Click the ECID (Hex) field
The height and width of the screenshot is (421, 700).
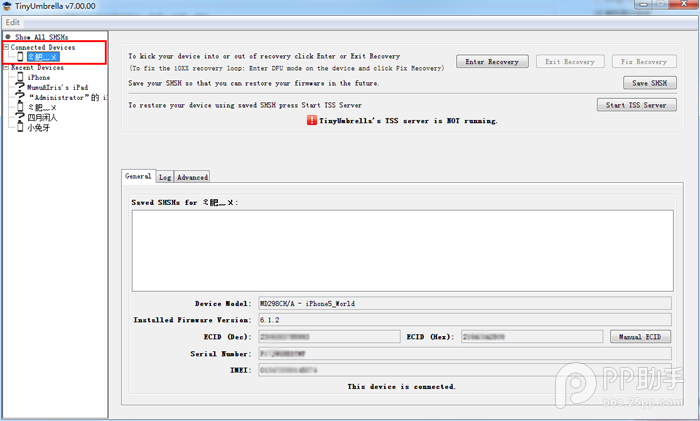(x=532, y=337)
